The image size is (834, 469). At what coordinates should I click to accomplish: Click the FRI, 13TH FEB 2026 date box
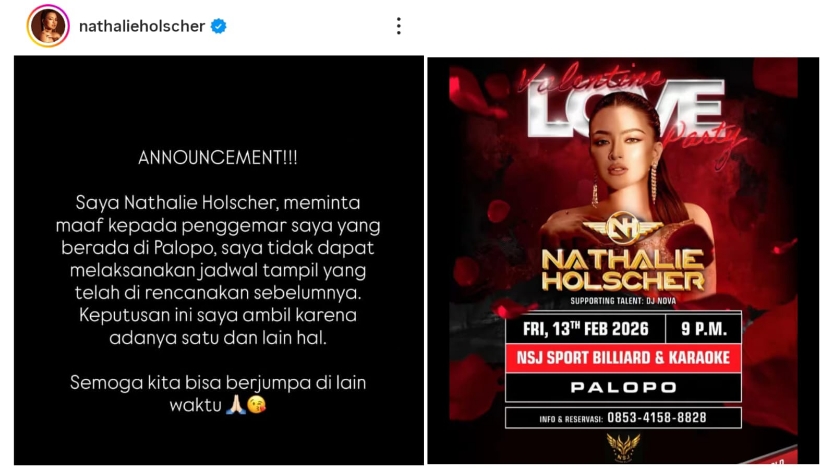click(586, 329)
